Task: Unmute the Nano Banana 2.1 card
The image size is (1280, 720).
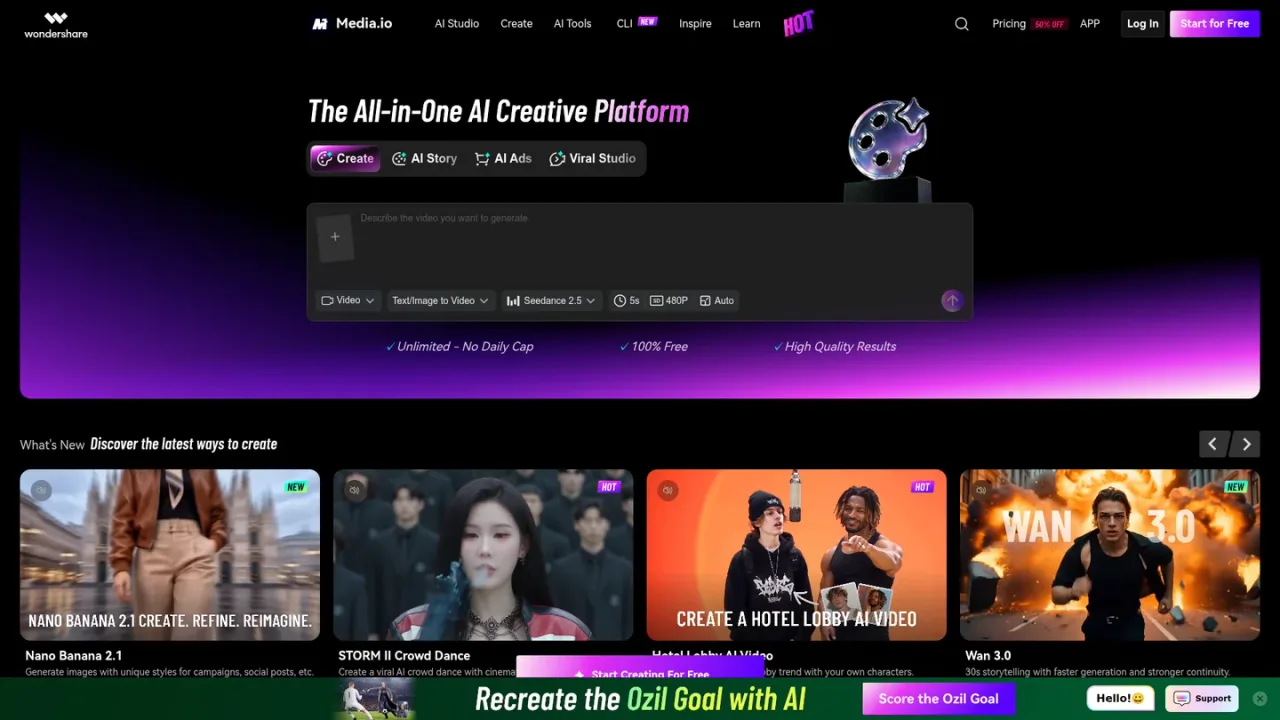Action: 41,490
